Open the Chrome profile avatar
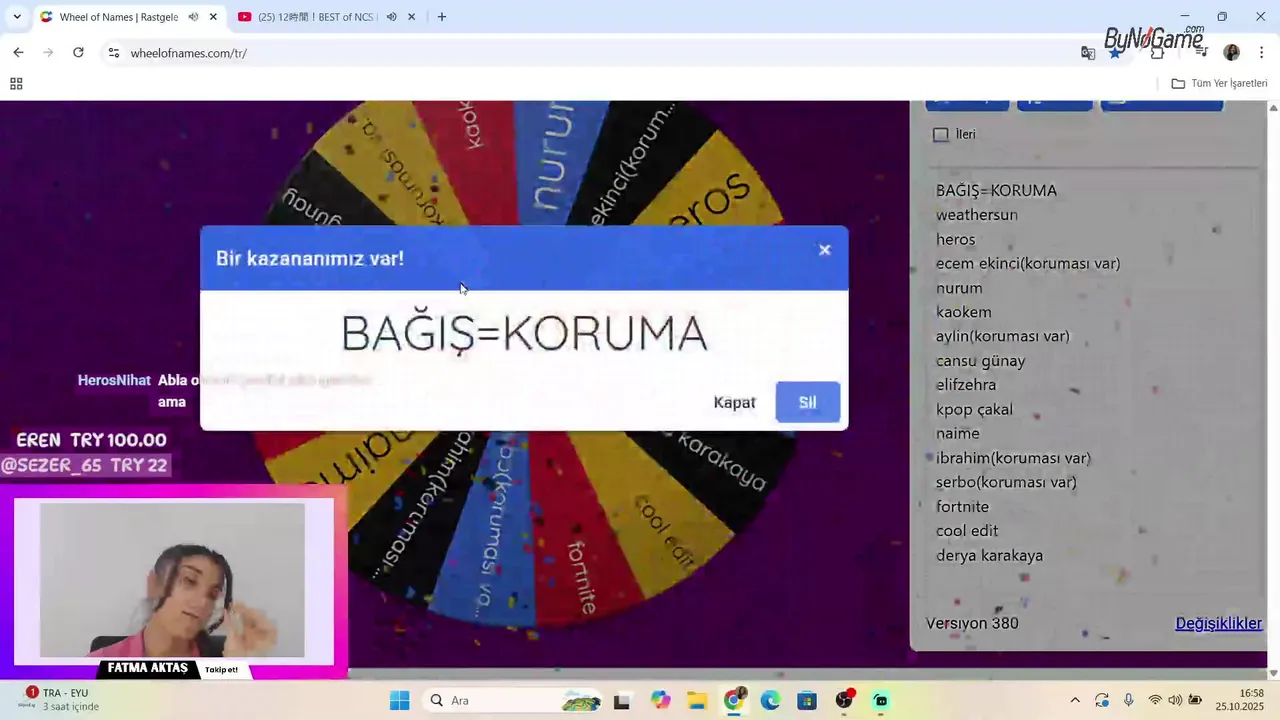The height and width of the screenshot is (720, 1280). pyautogui.click(x=1232, y=53)
